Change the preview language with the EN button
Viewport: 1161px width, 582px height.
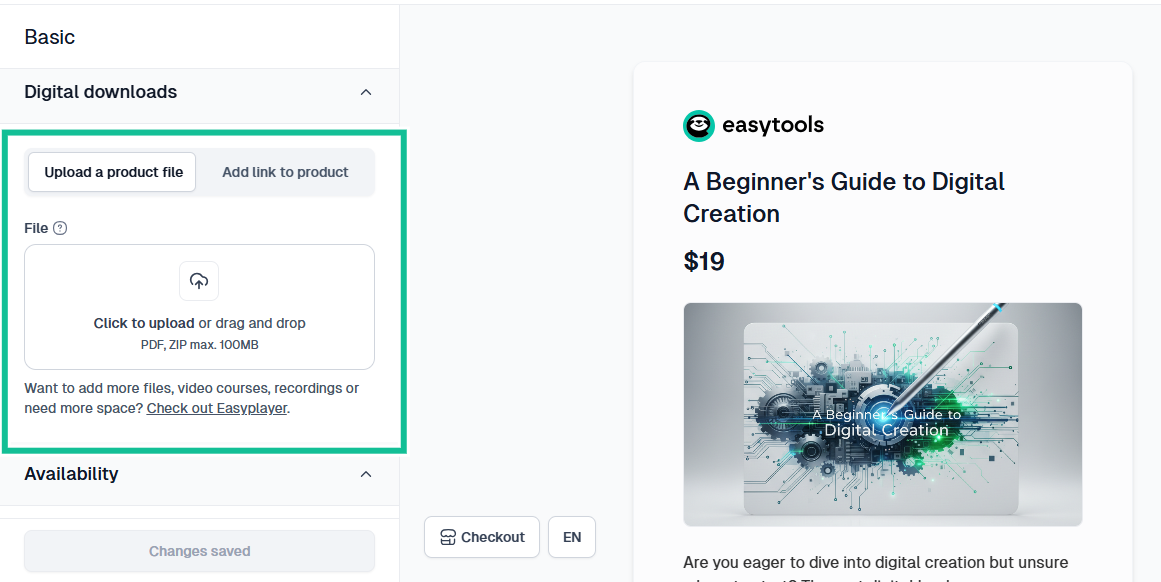click(571, 537)
